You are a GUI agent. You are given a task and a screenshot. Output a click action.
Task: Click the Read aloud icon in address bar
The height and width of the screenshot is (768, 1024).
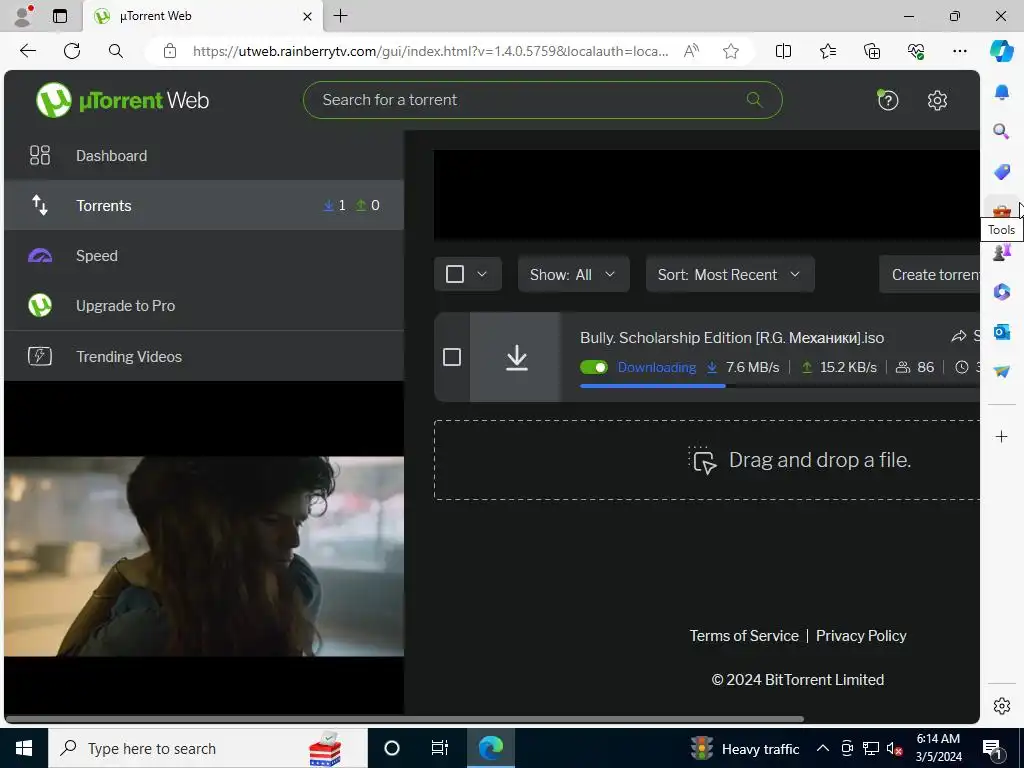[x=691, y=51]
